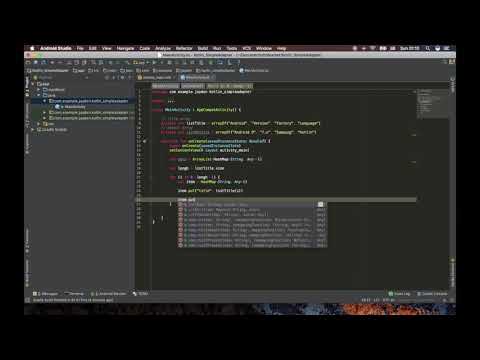
Task: Select MainActivity in the project tree
Action: coord(71,107)
